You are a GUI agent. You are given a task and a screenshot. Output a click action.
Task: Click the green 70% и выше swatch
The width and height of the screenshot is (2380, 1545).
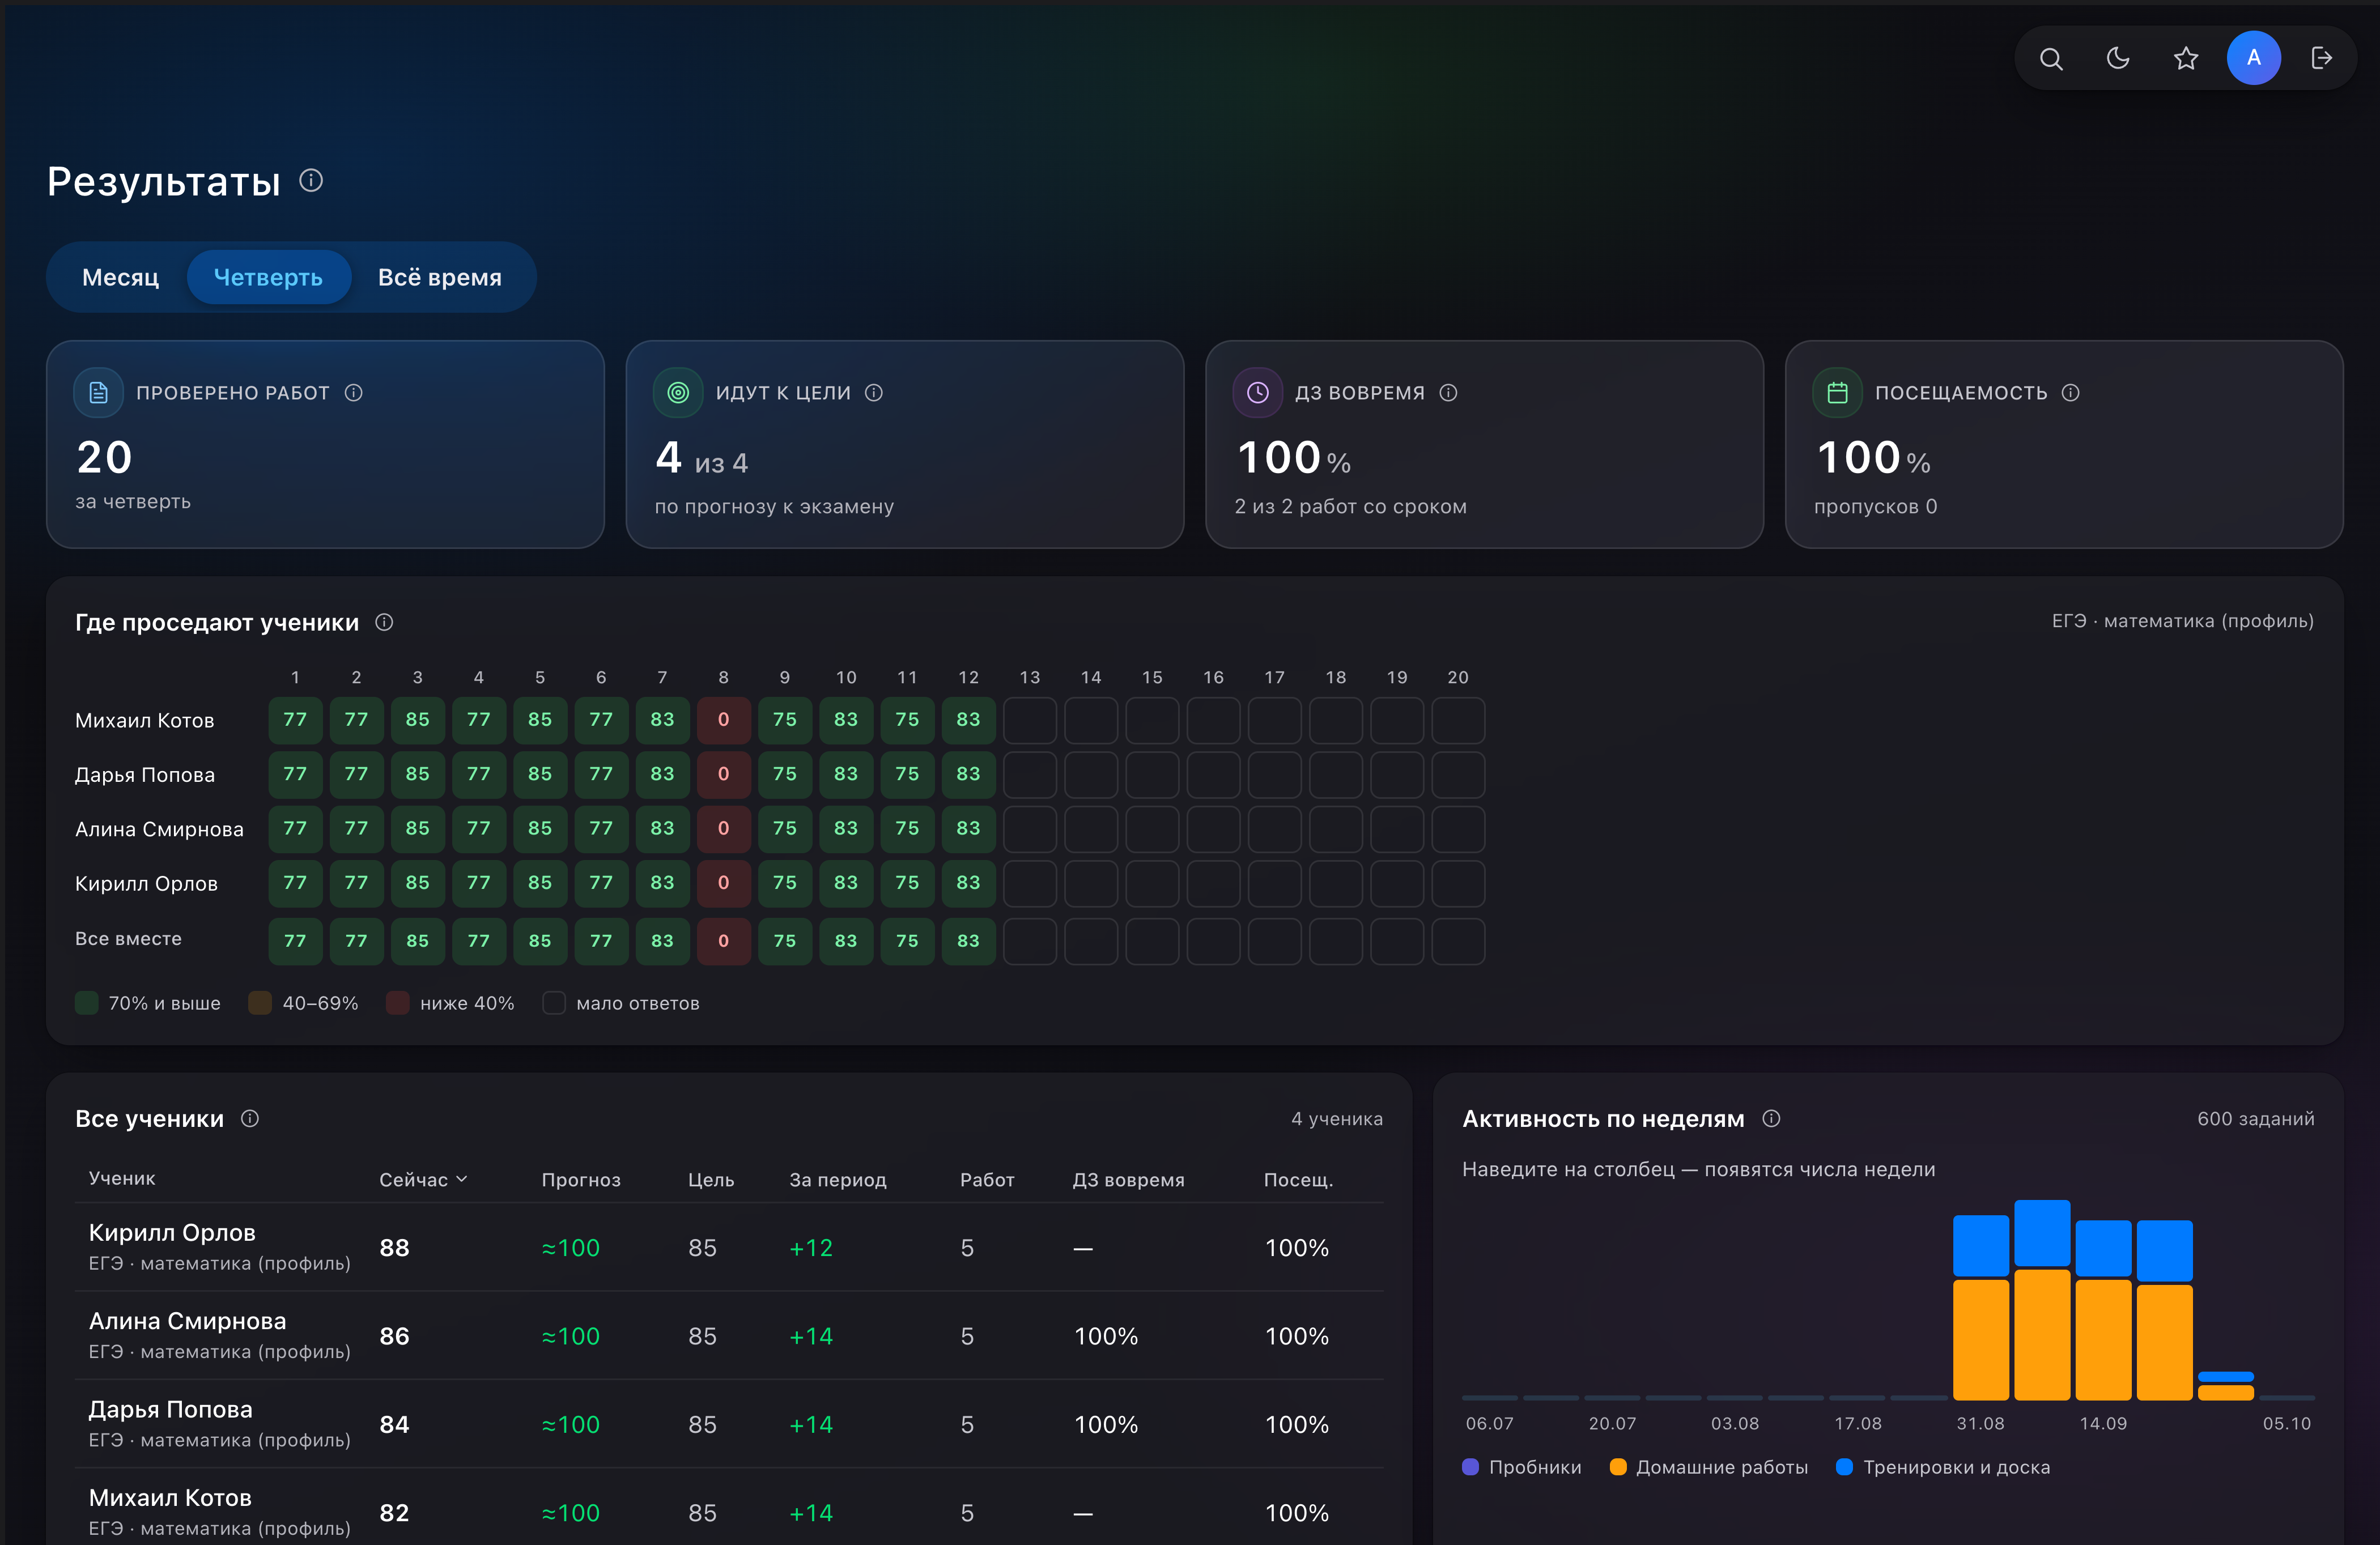point(87,1003)
